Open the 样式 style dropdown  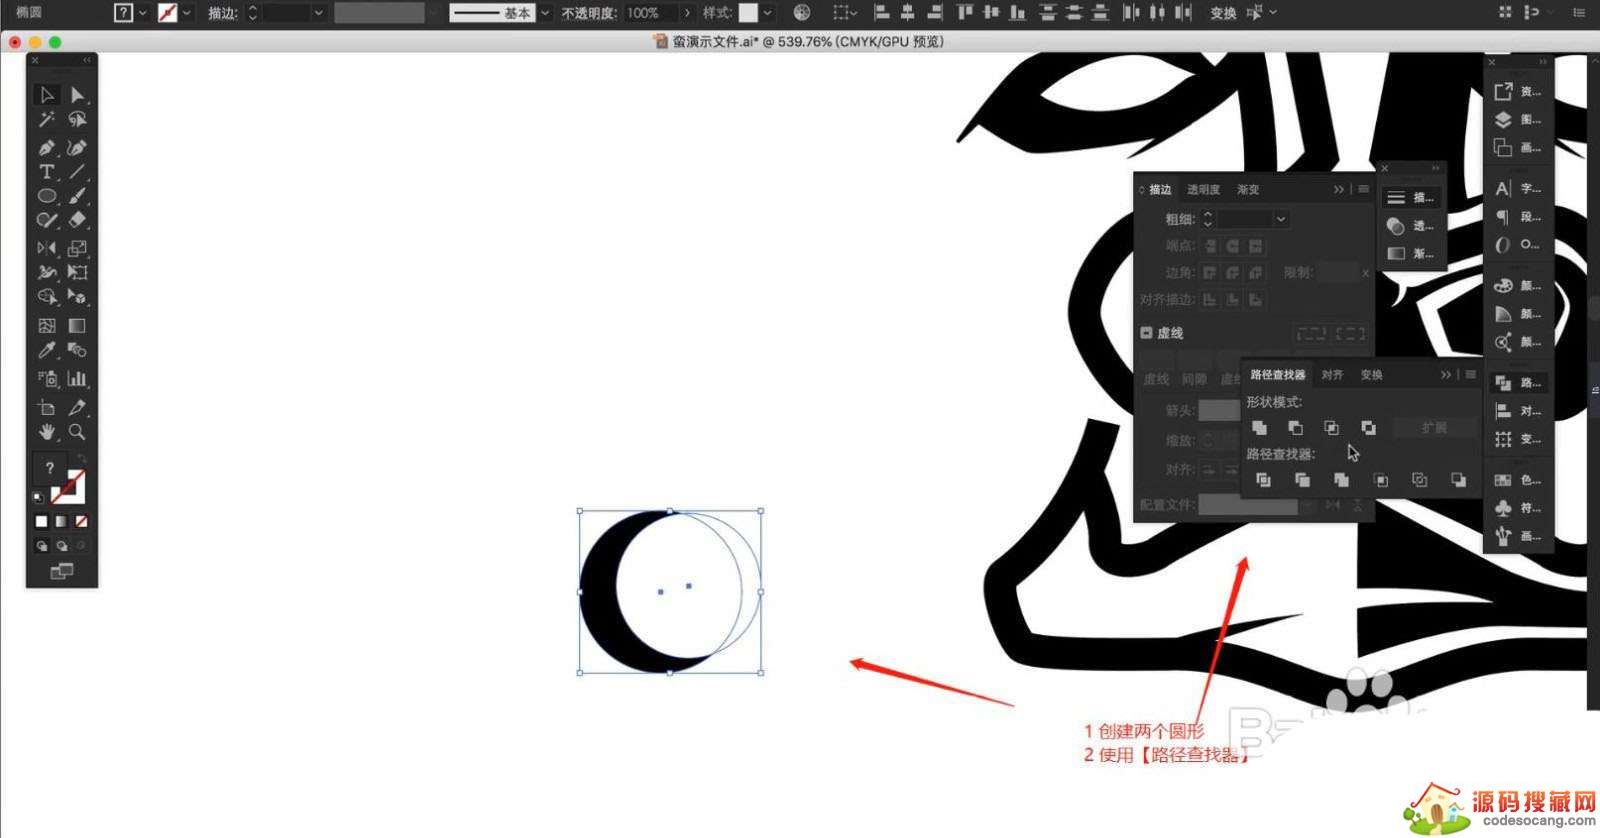tap(767, 13)
